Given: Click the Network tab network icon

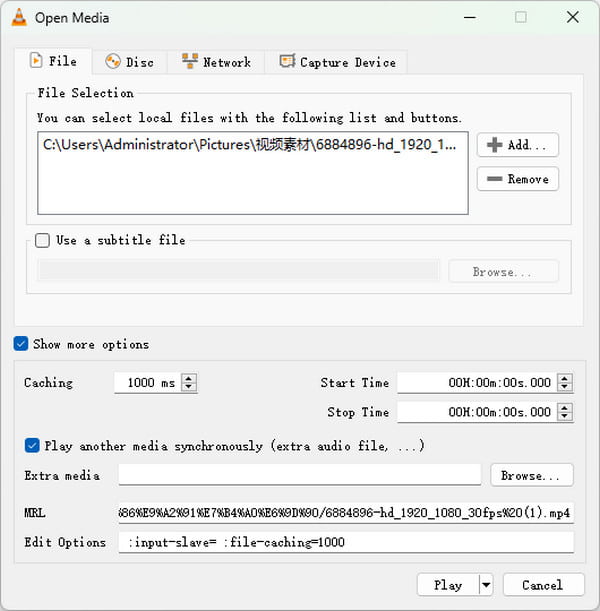Looking at the screenshot, I should pyautogui.click(x=190, y=61).
